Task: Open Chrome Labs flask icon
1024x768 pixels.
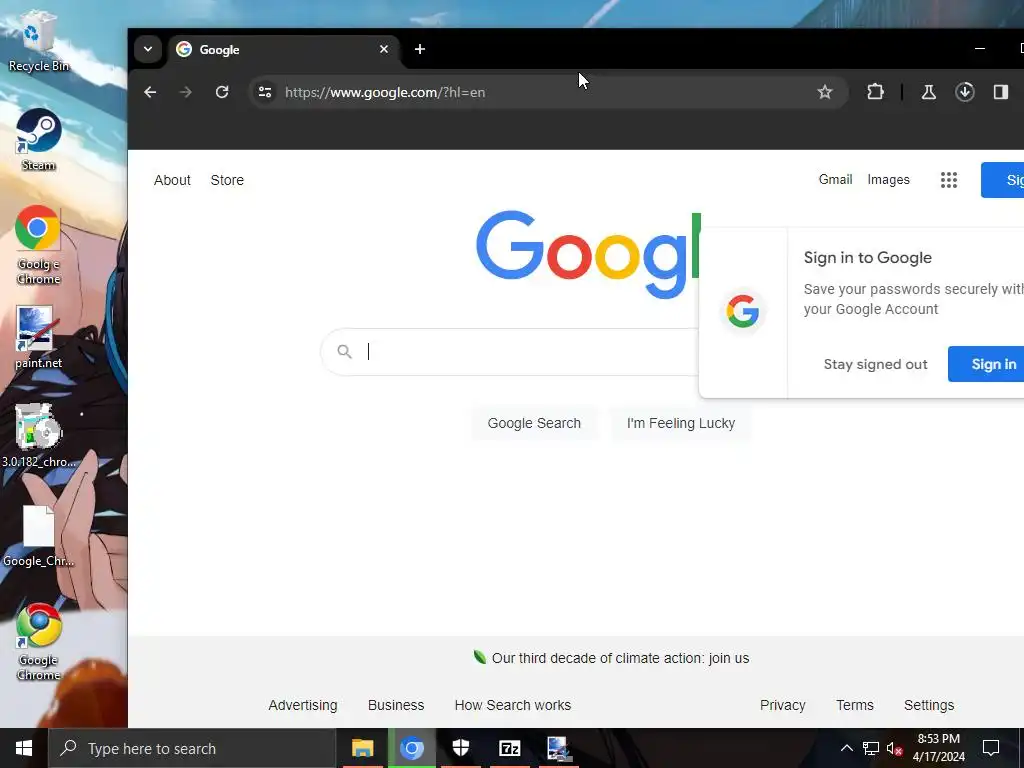Action: [928, 92]
